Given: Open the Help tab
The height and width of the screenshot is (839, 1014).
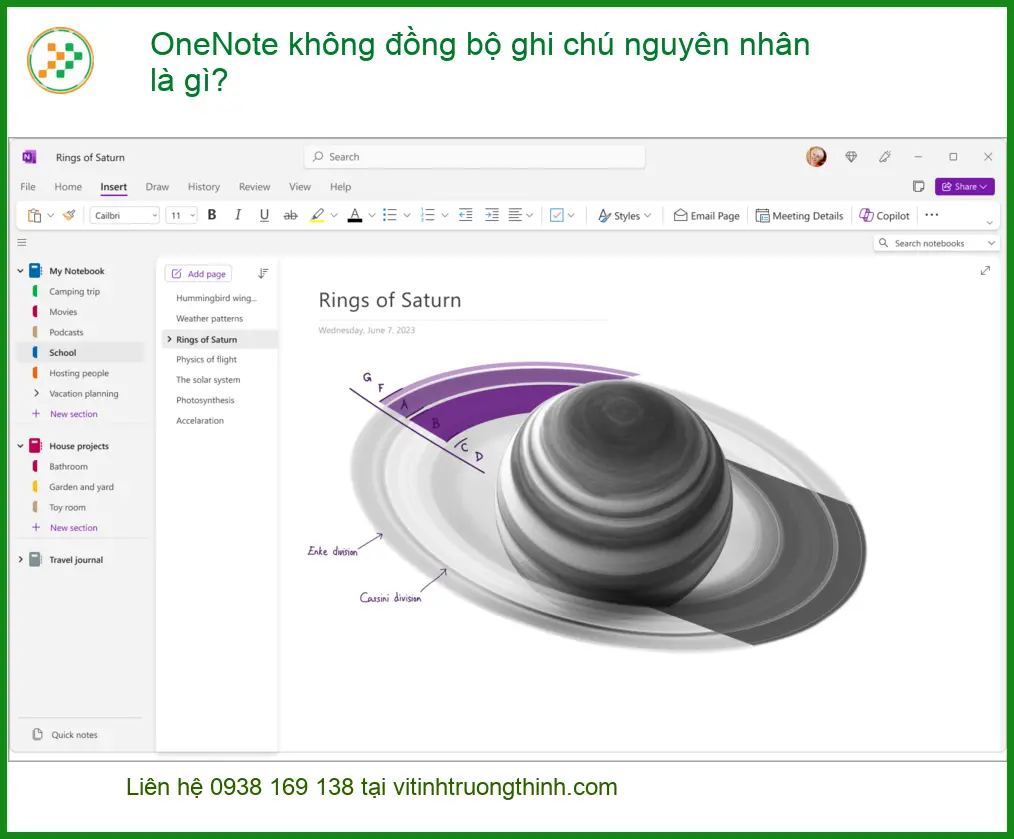Looking at the screenshot, I should [x=340, y=186].
